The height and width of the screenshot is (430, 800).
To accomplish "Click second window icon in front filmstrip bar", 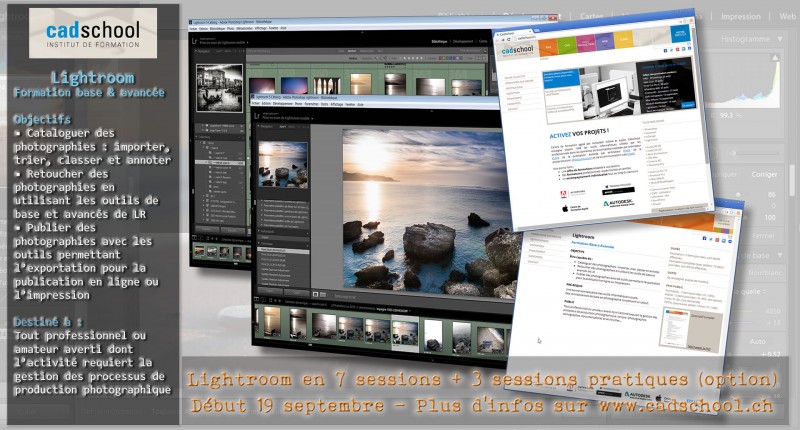I will (264, 300).
